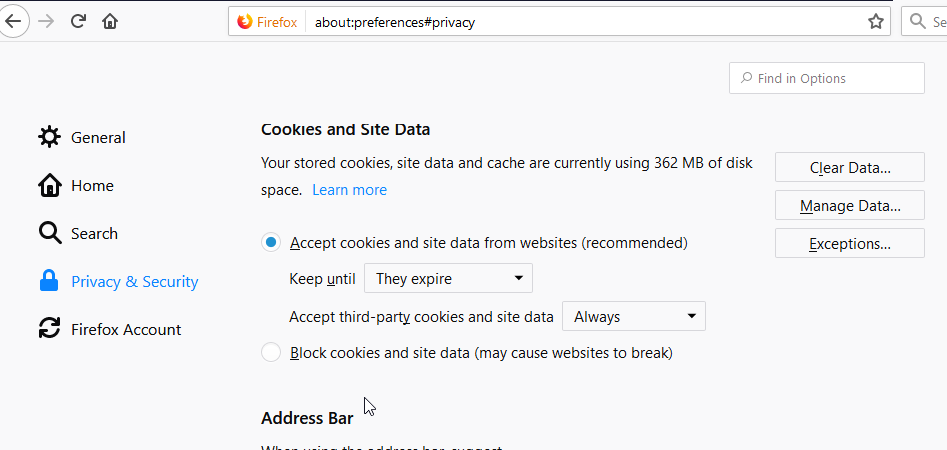The image size is (947, 450).
Task: Select Accept cookies and site data radio button
Action: (271, 243)
